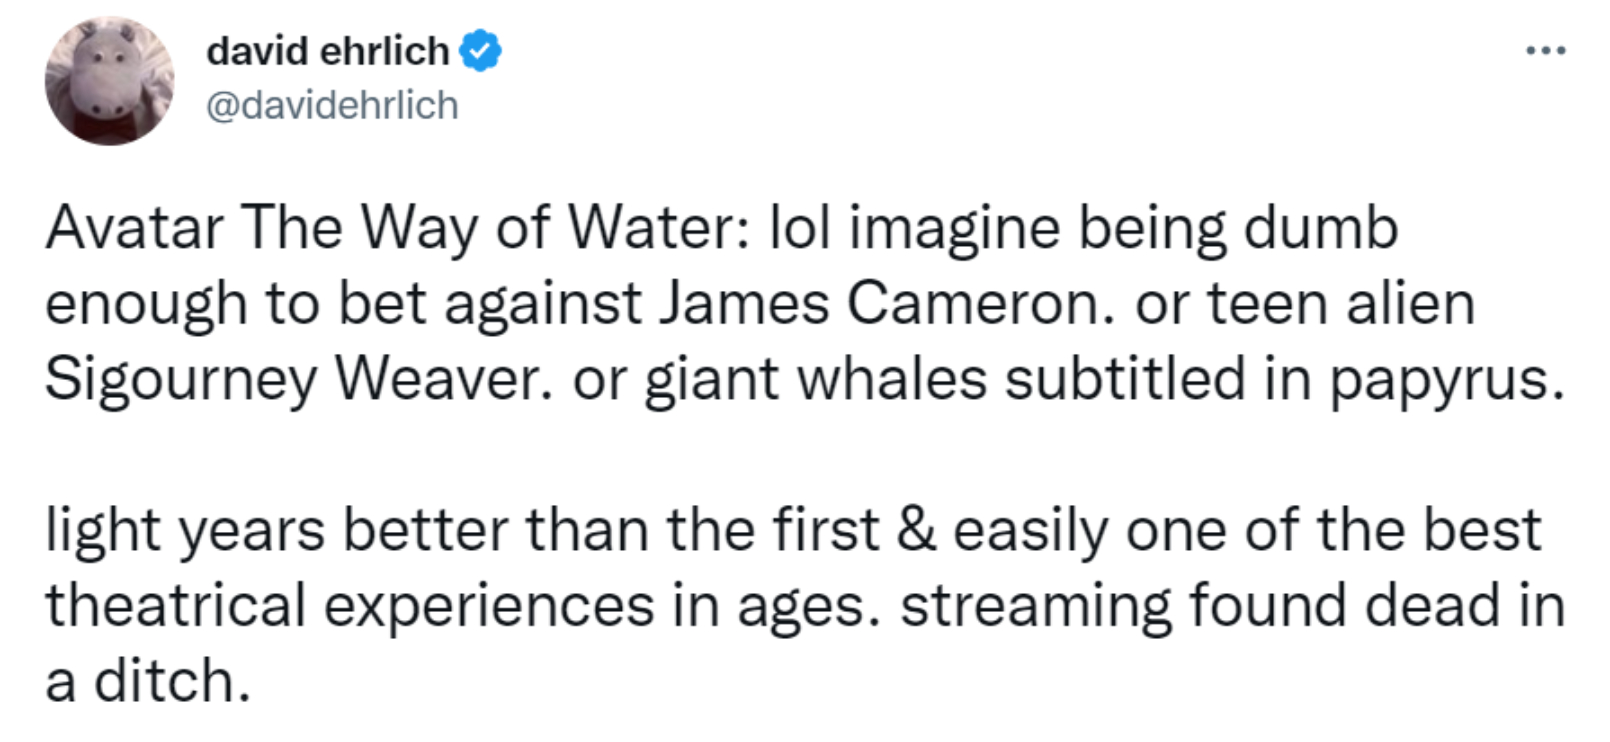1610x742 pixels.
Task: Visit the @davidehrlich handle profile
Action: click(x=332, y=105)
